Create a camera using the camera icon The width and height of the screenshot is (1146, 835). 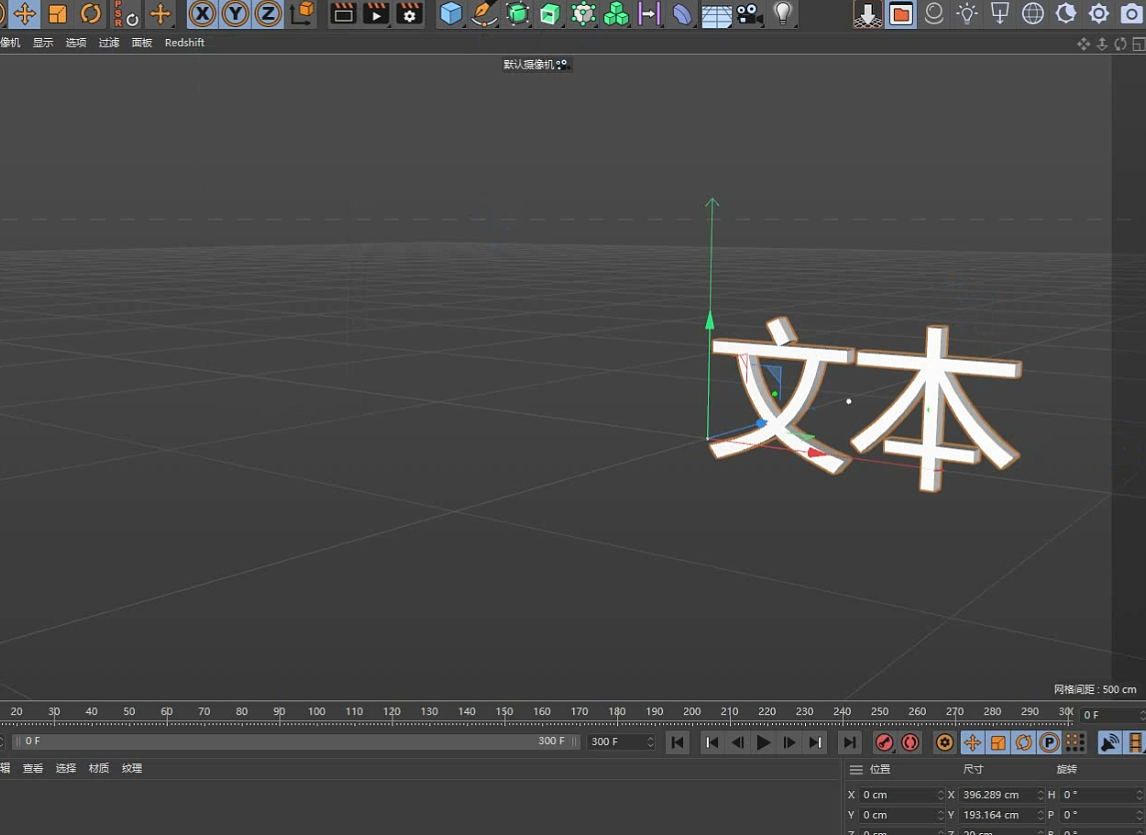coord(749,15)
